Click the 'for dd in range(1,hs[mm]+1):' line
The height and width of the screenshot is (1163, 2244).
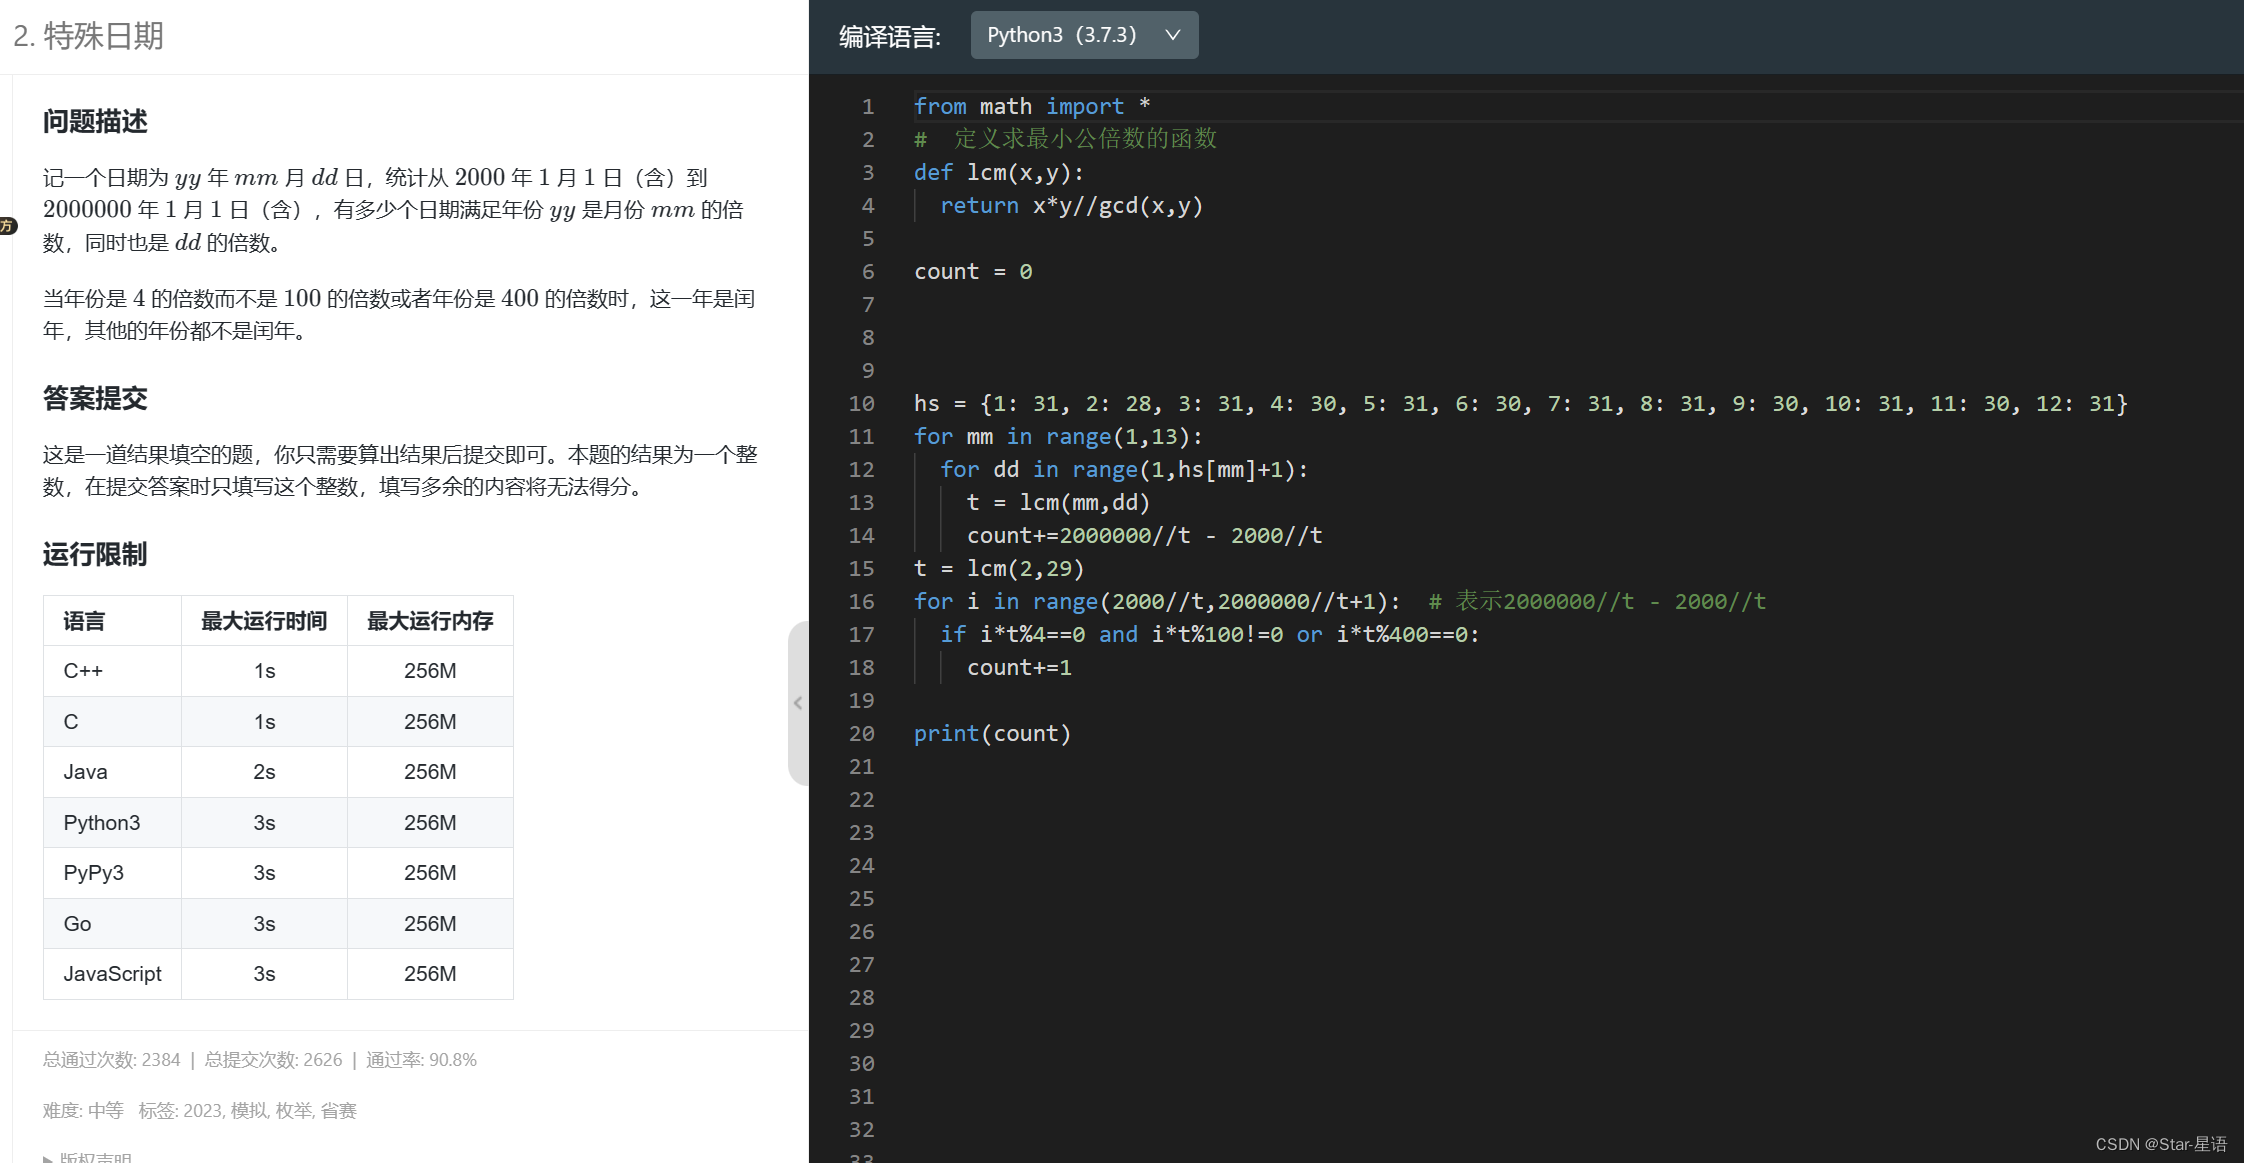click(x=1124, y=469)
